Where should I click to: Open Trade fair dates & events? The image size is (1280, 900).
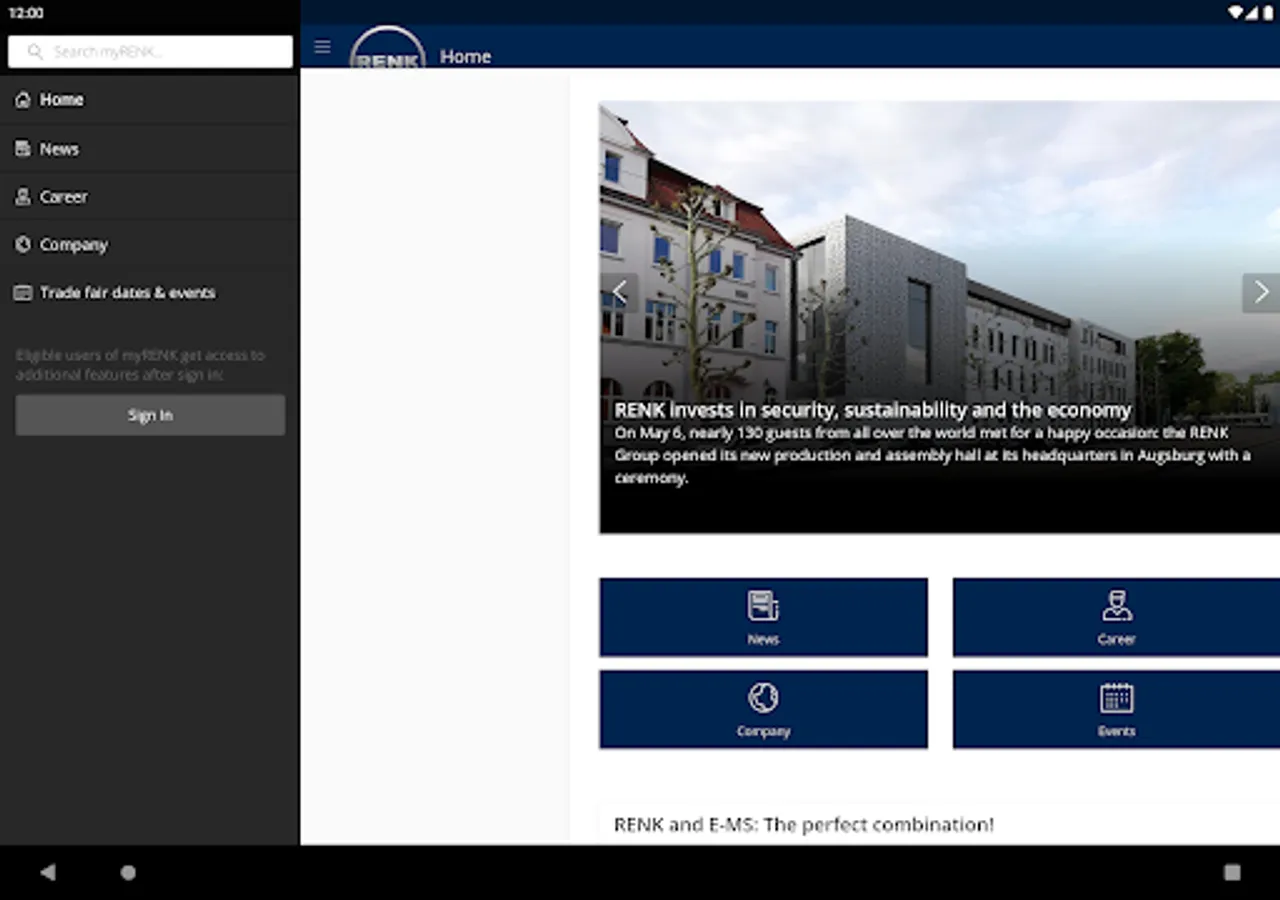(150, 293)
